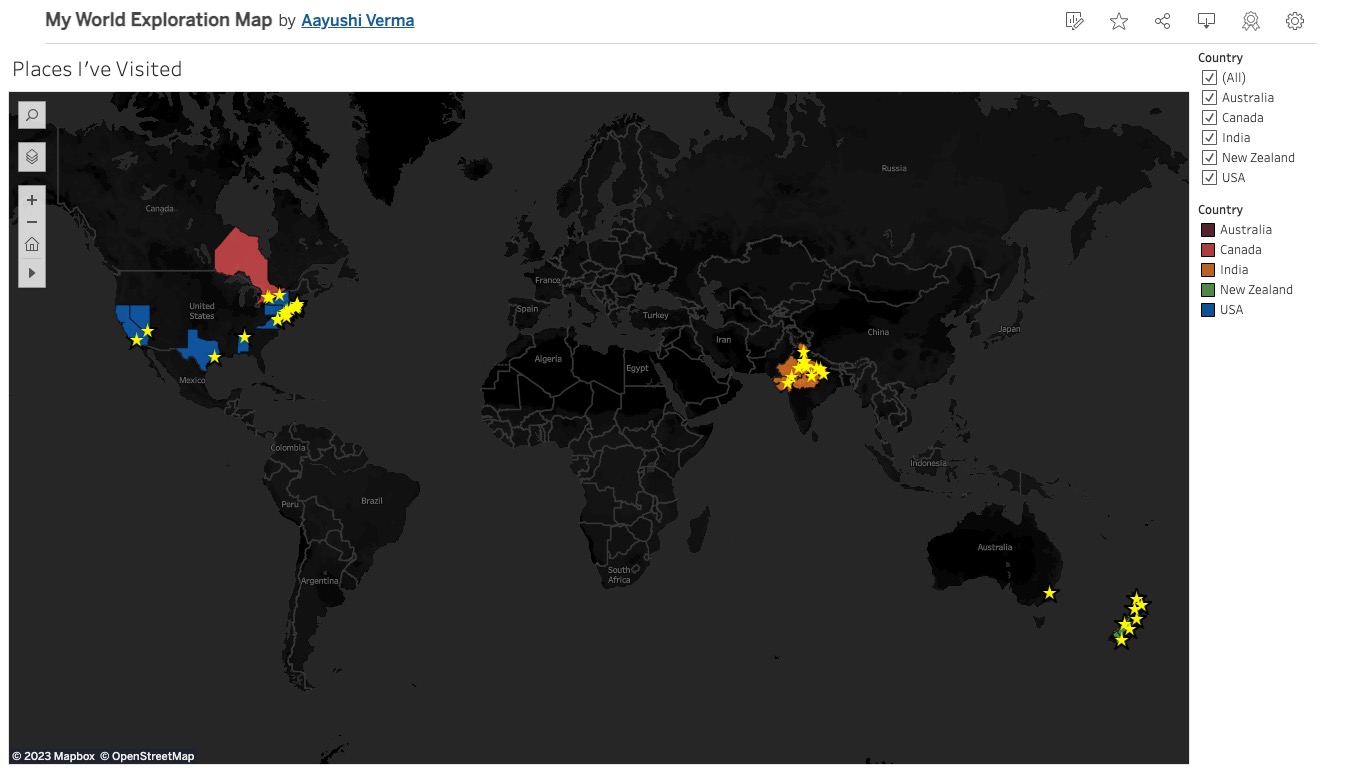Open the OpenStreetMap attribution link
1357x768 pixels.
[150, 756]
